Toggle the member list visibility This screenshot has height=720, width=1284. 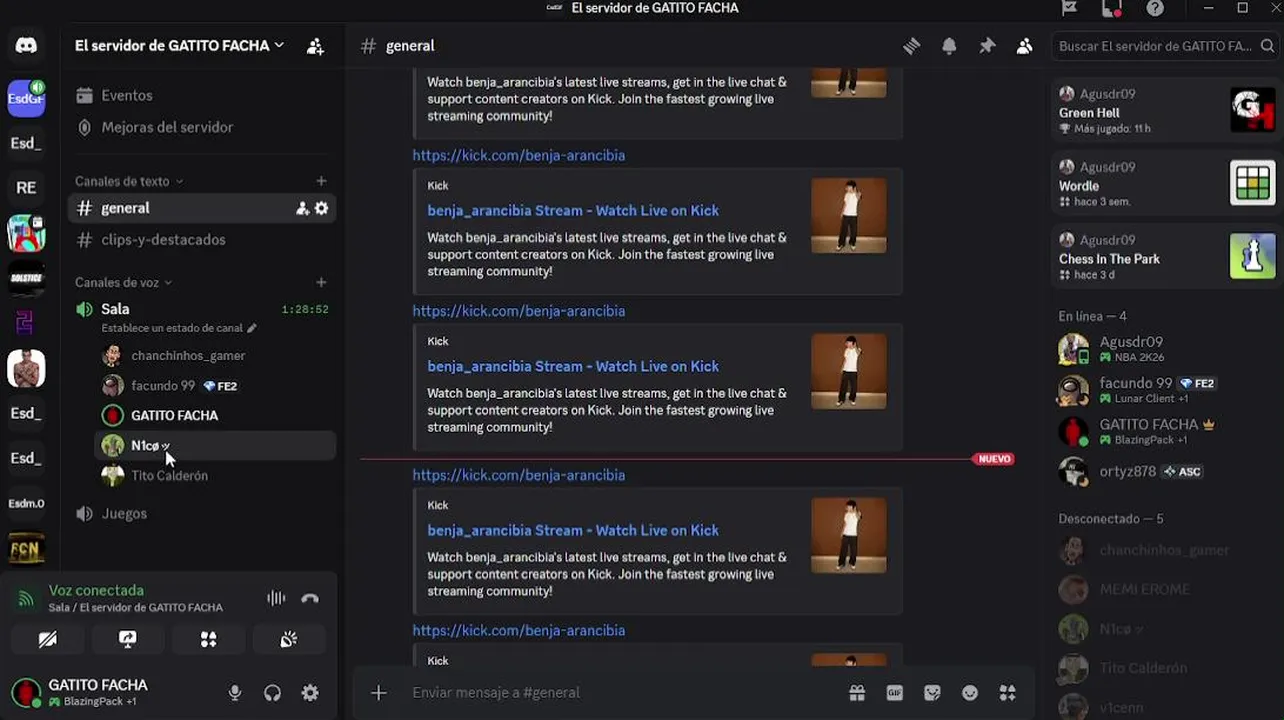coord(1024,46)
